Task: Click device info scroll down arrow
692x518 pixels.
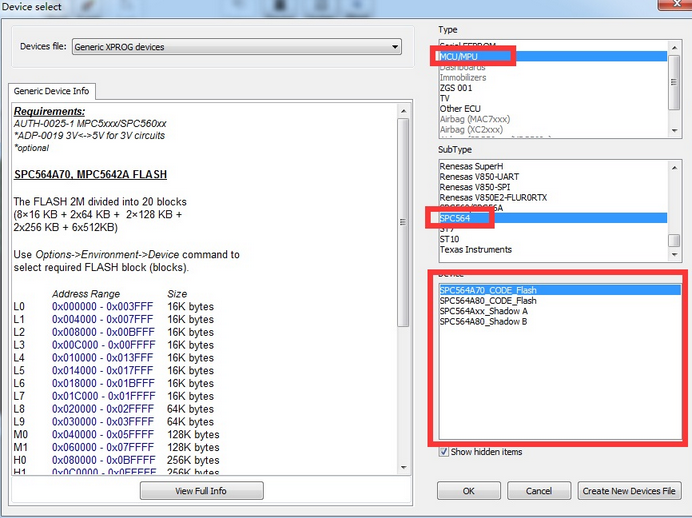Action: (403, 467)
